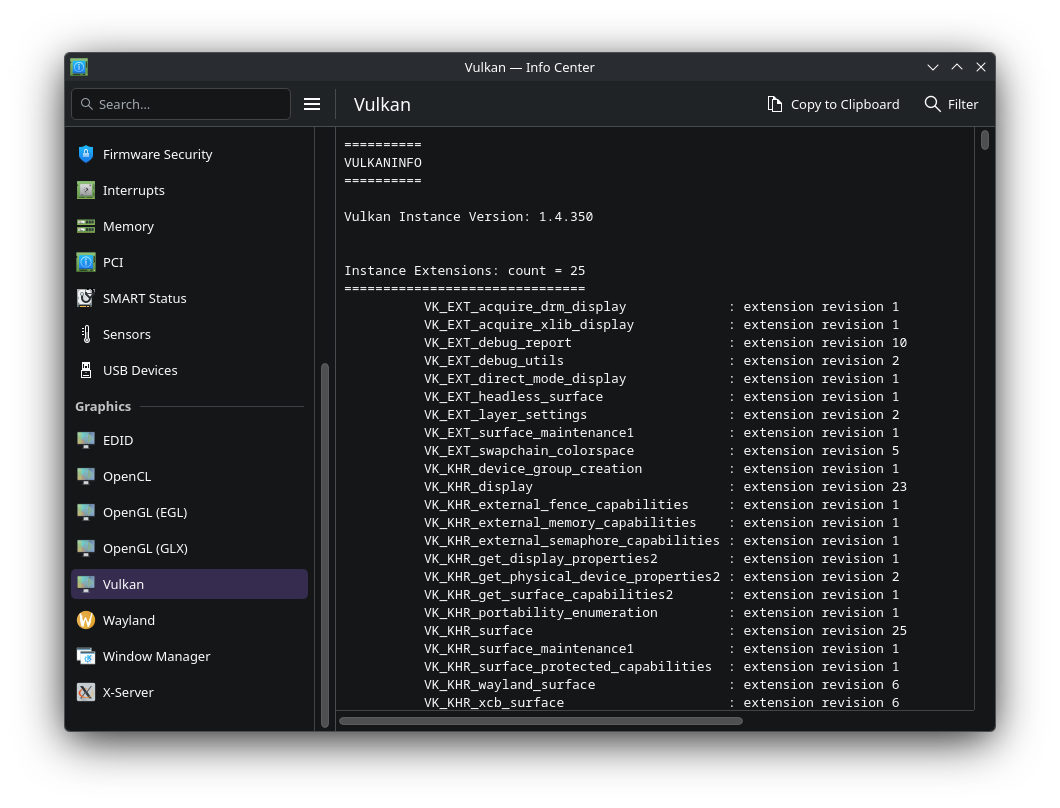Close the Info Center window

tap(981, 67)
